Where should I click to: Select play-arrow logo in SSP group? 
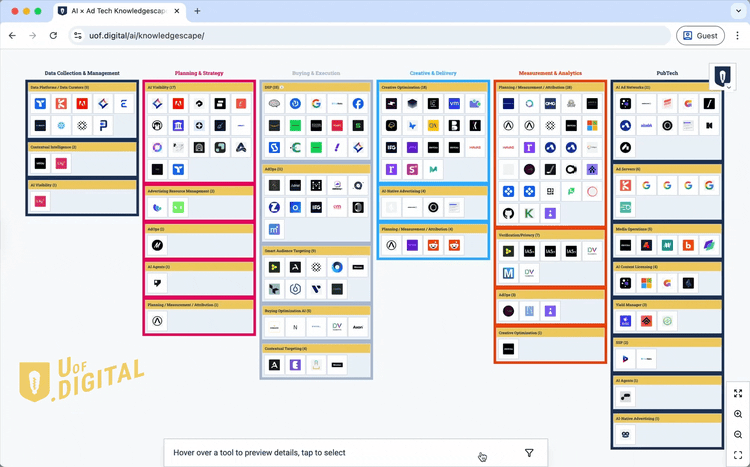[625, 359]
